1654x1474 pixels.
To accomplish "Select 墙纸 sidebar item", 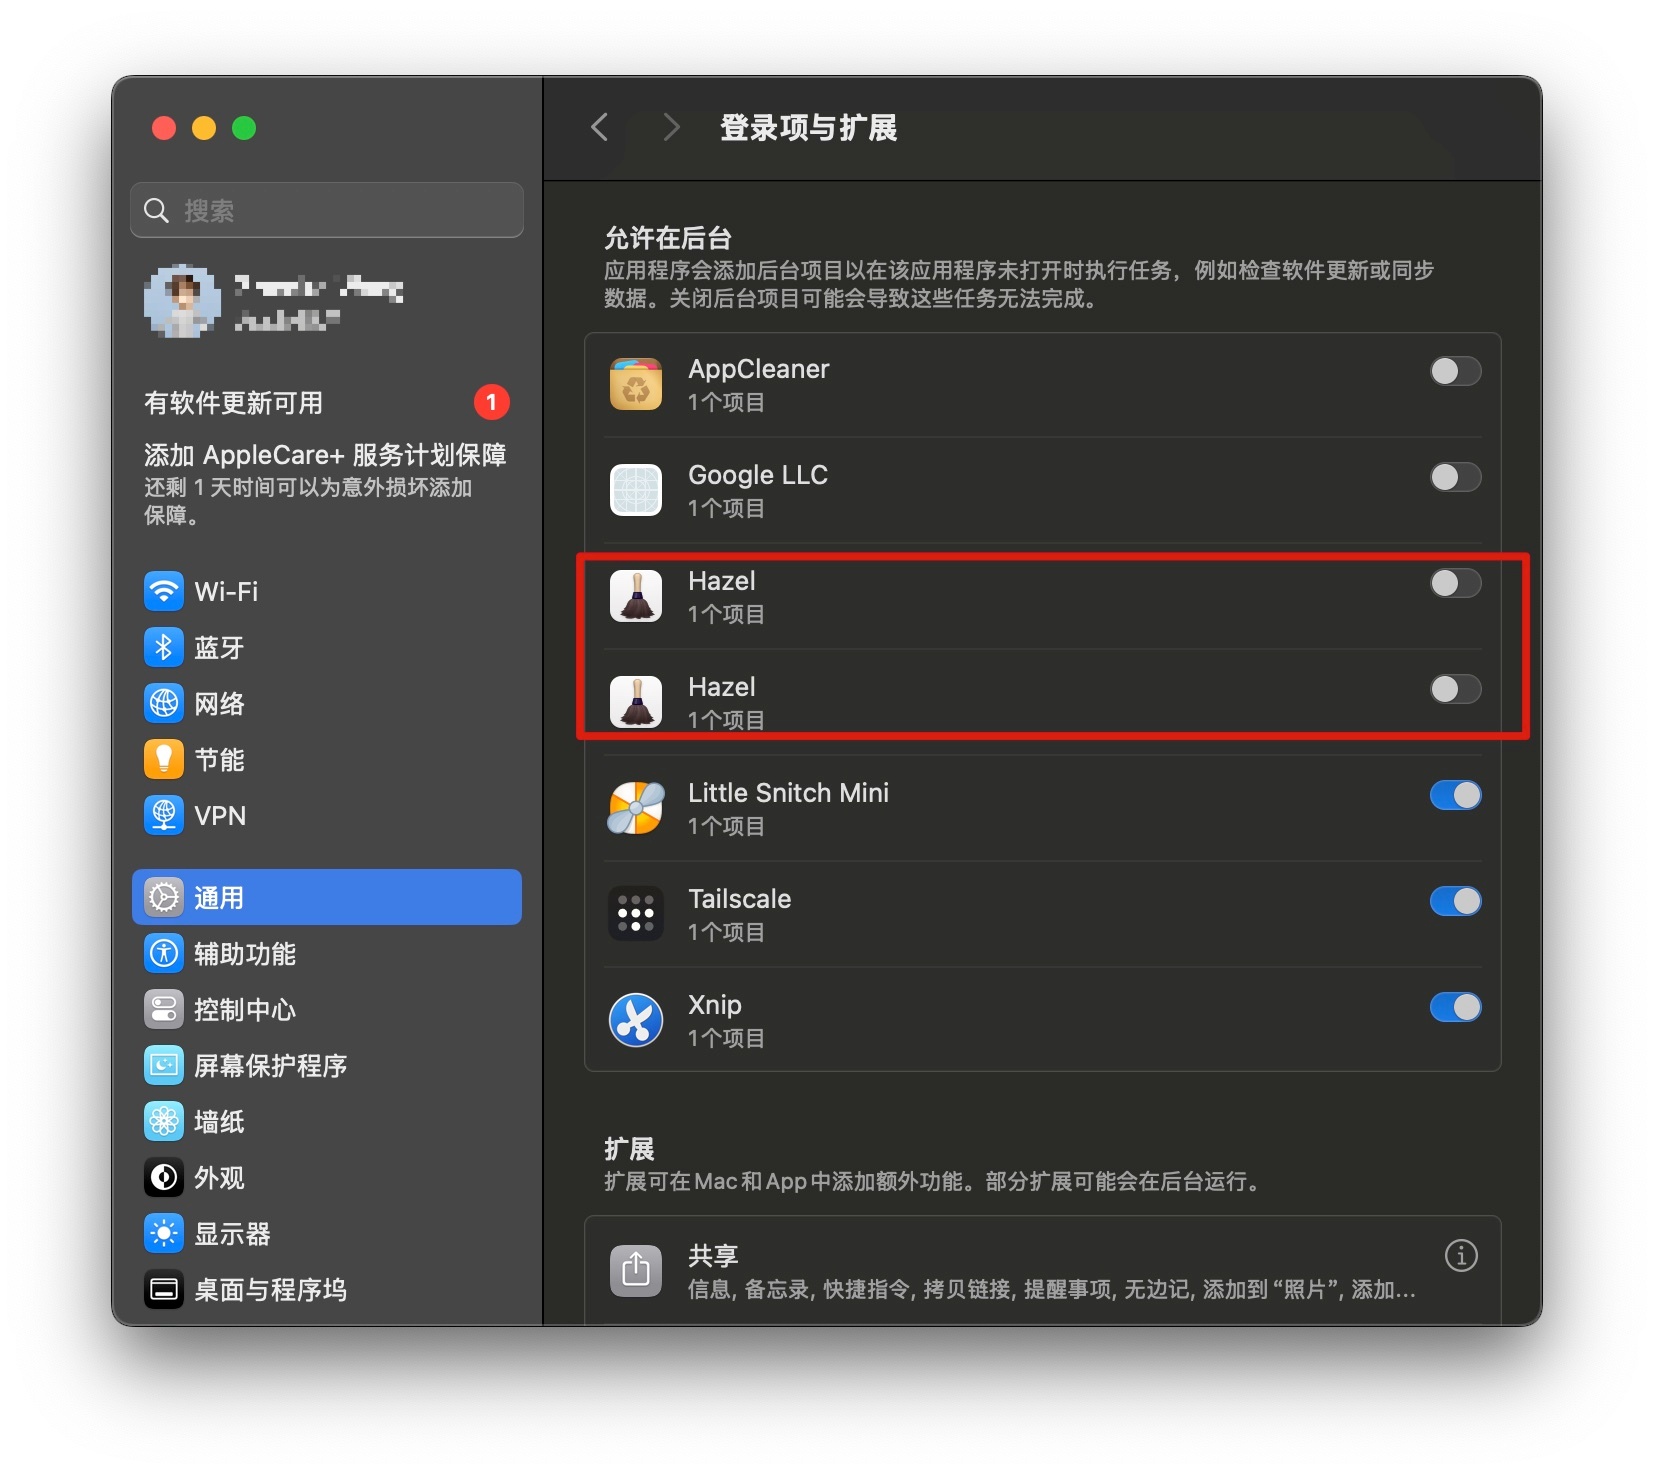I will 327,1121.
